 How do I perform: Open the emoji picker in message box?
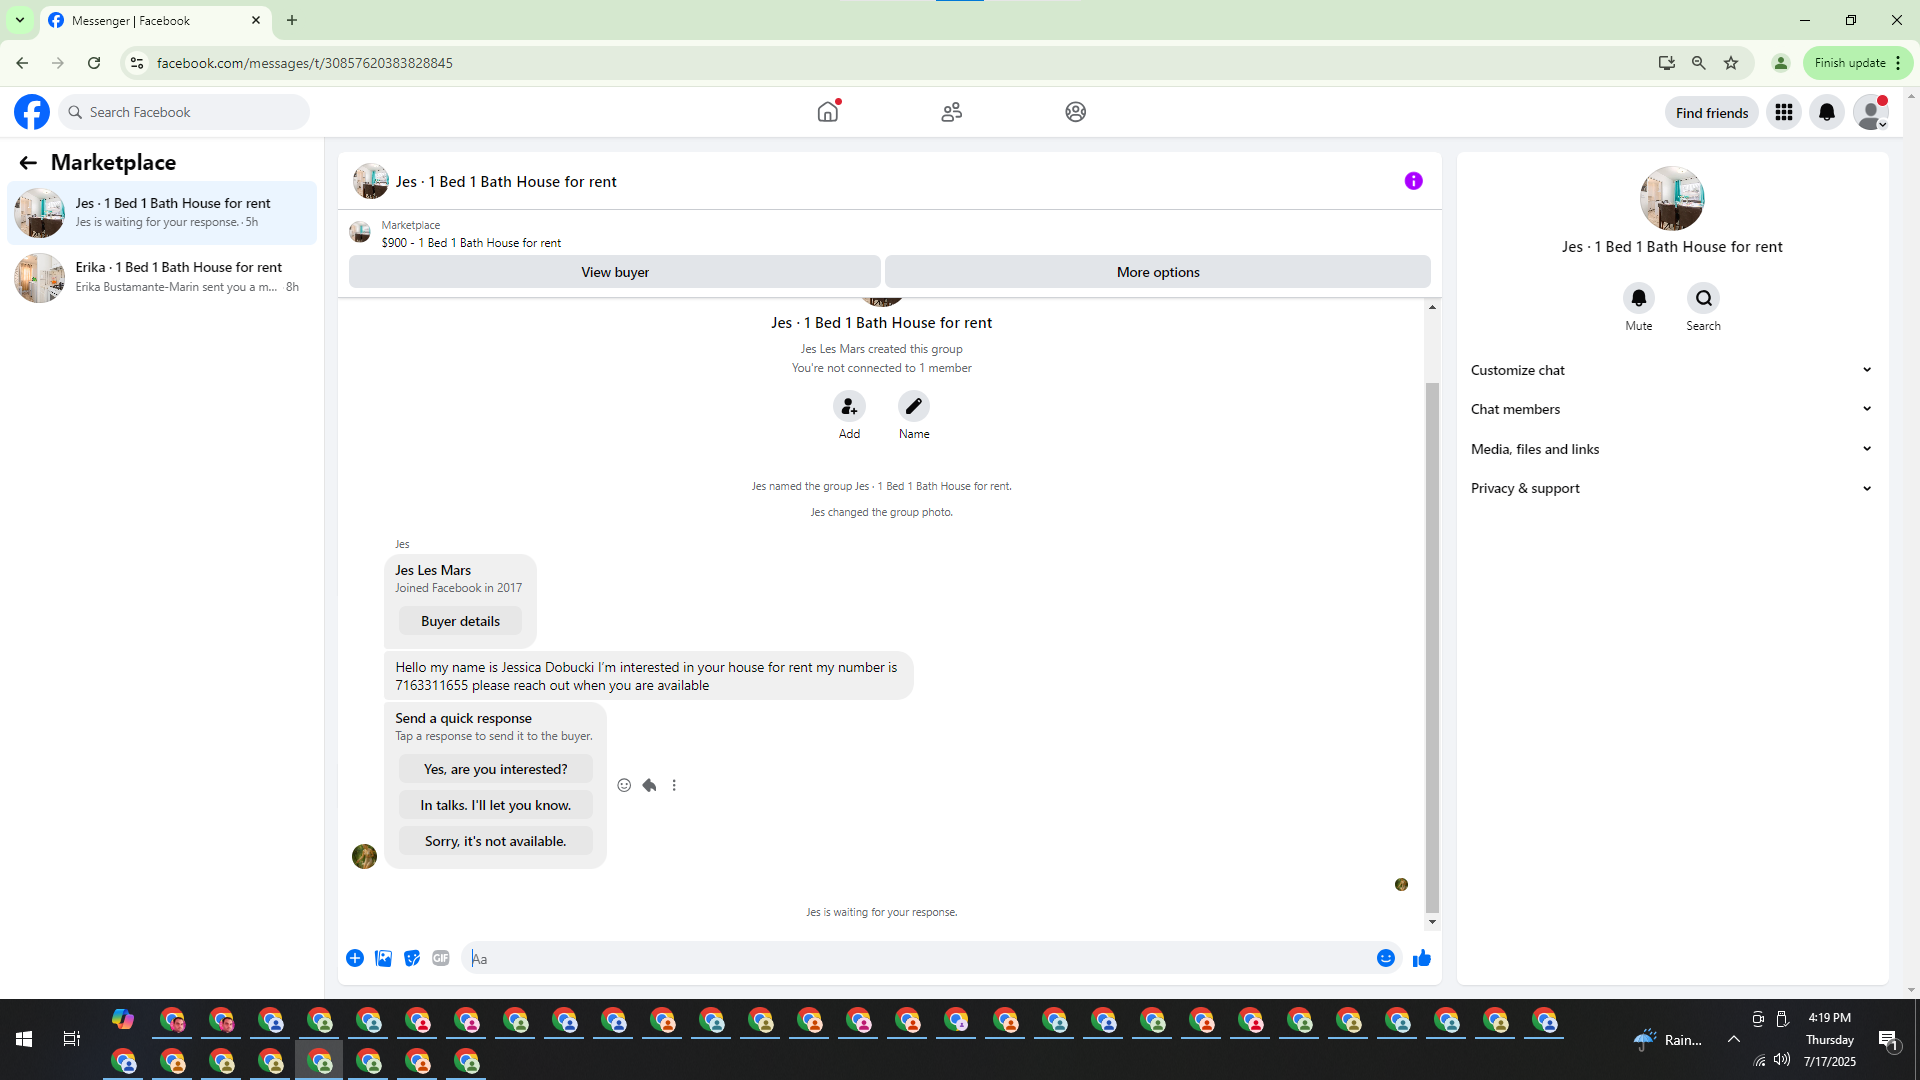click(x=1385, y=958)
